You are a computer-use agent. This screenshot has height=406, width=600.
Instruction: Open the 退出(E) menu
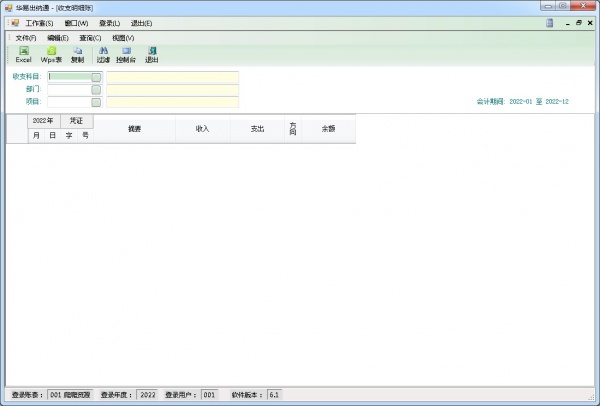pos(141,23)
